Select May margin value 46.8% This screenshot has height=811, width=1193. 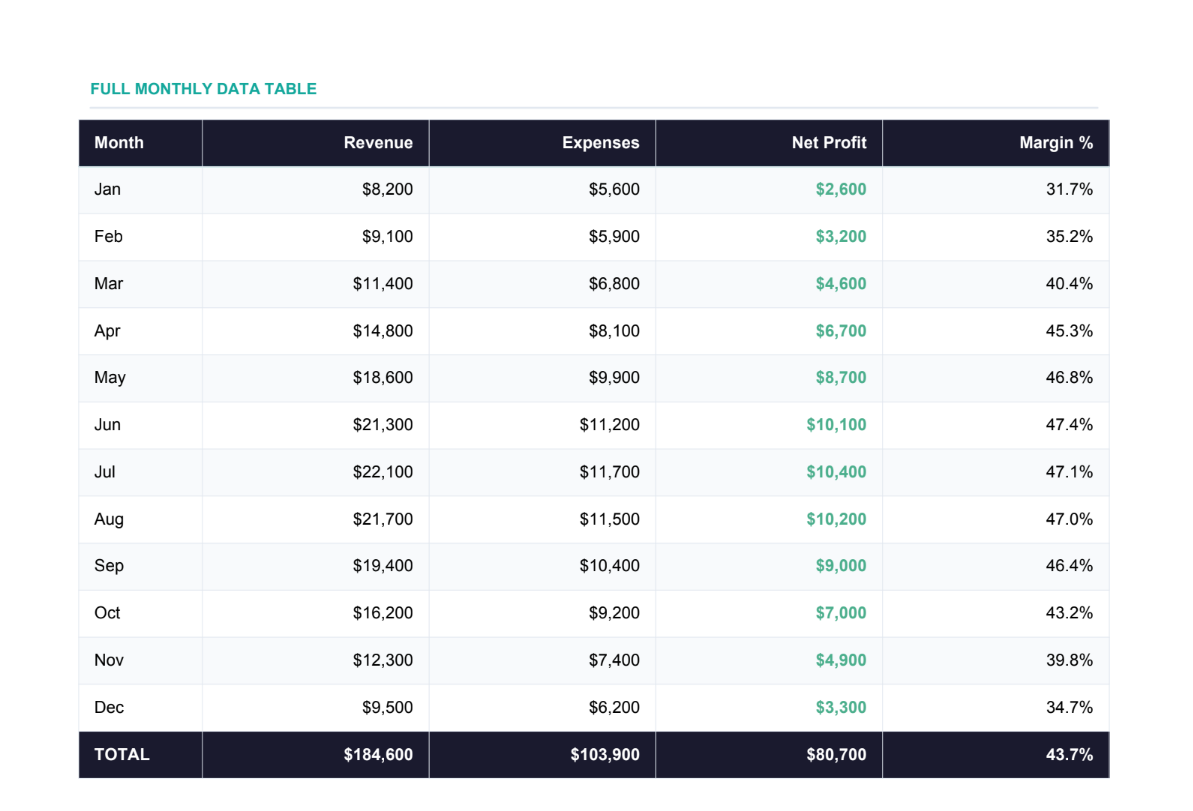(x=1069, y=378)
